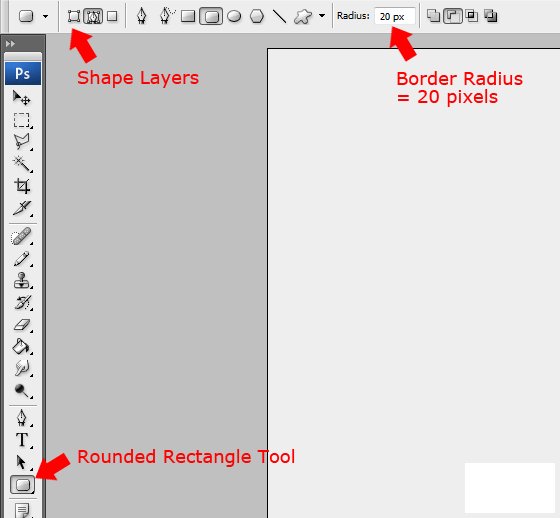The width and height of the screenshot is (560, 518).
Task: Choose the Rectangle shape in the options bar
Action: coord(188,16)
